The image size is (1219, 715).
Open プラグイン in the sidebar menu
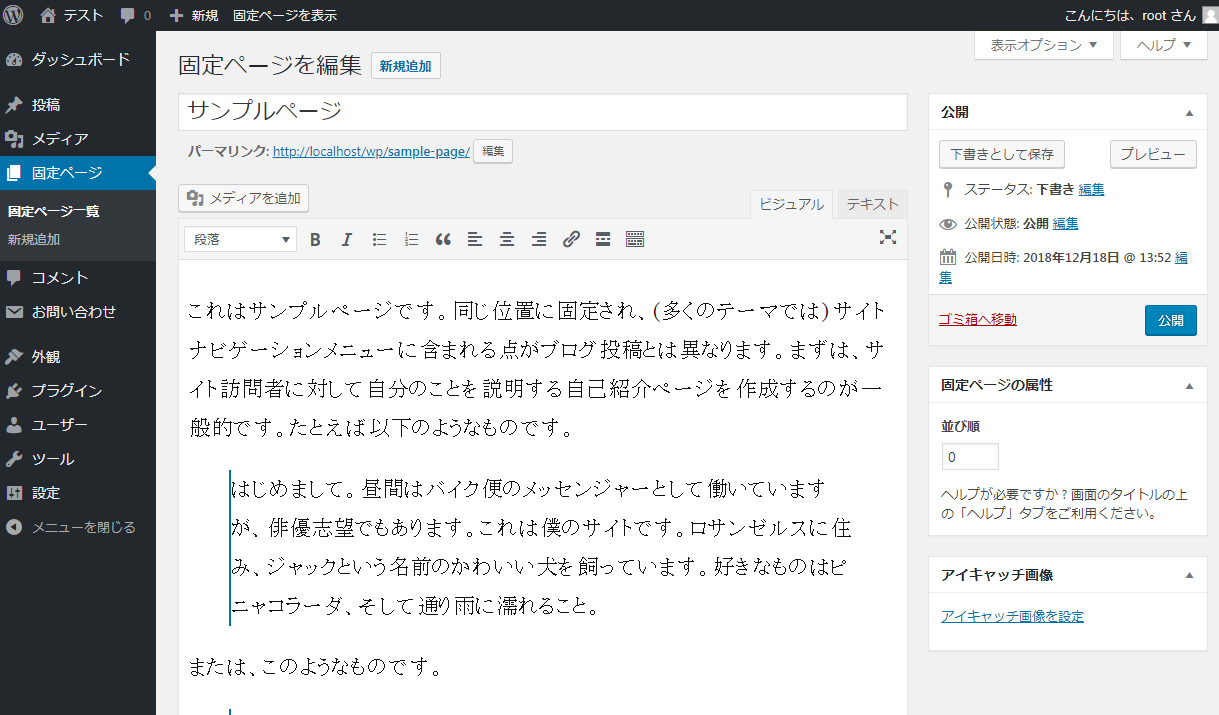(x=66, y=391)
